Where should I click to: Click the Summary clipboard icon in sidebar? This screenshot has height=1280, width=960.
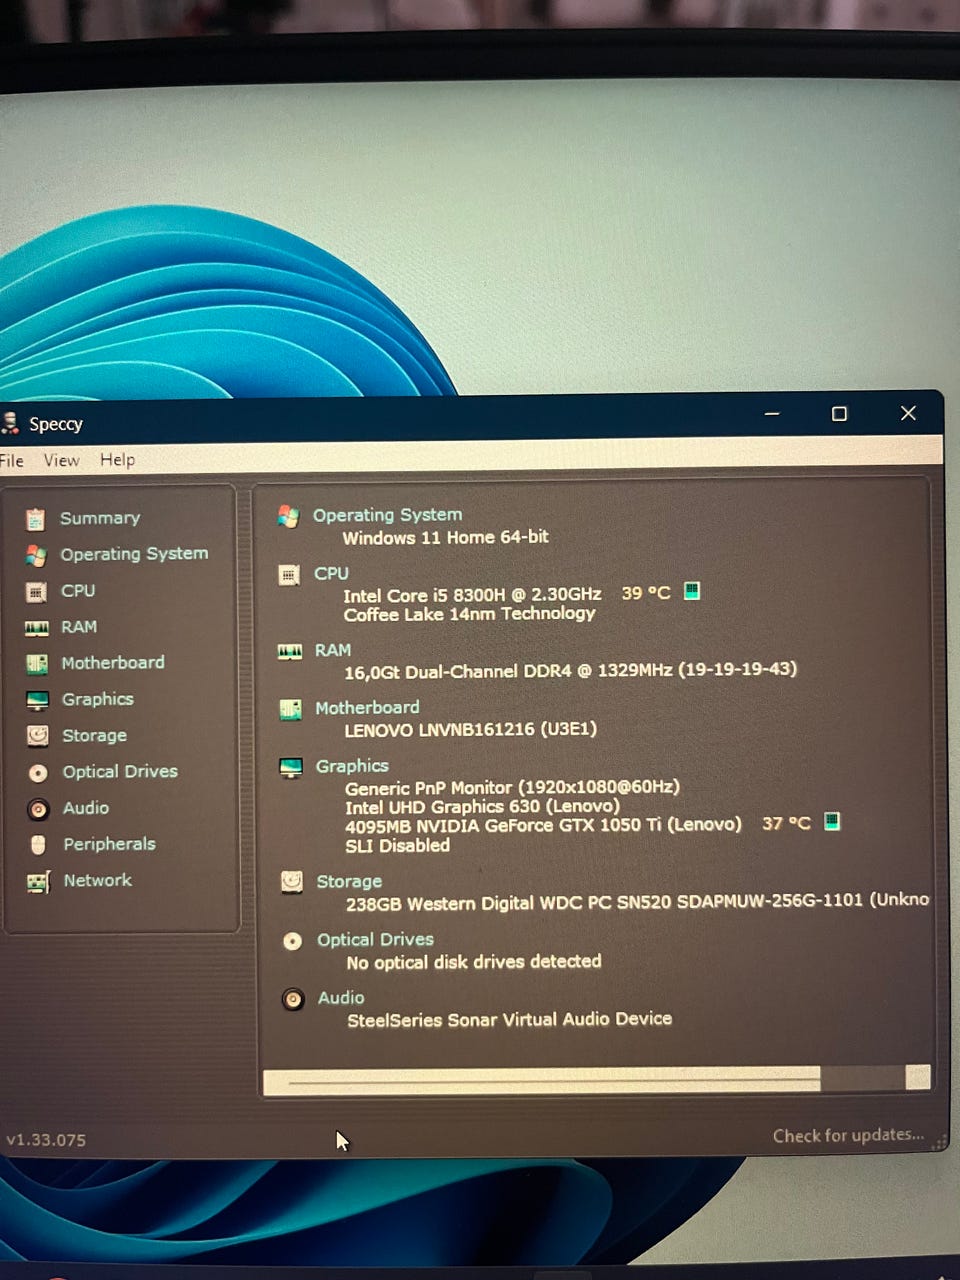coord(36,519)
